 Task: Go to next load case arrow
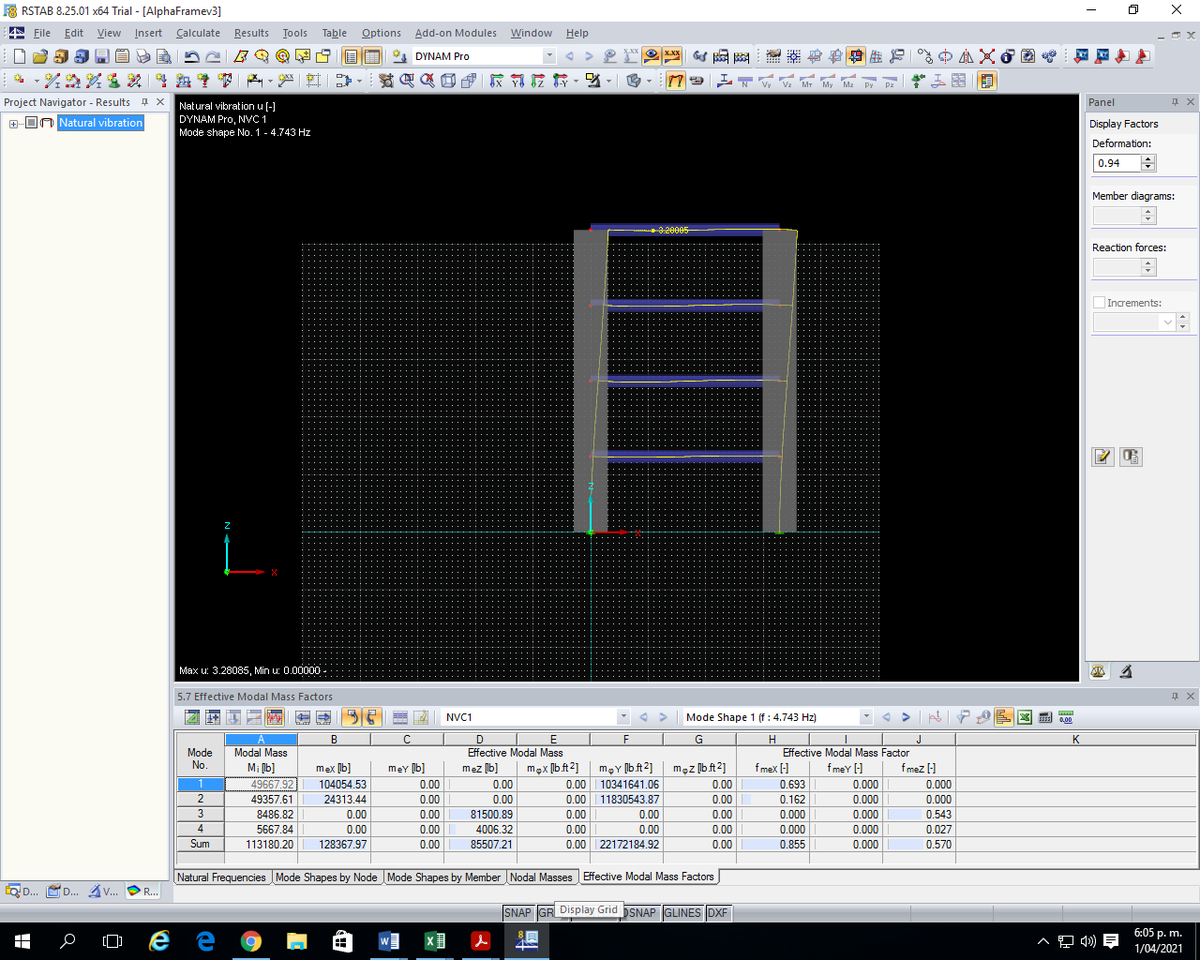click(x=589, y=56)
